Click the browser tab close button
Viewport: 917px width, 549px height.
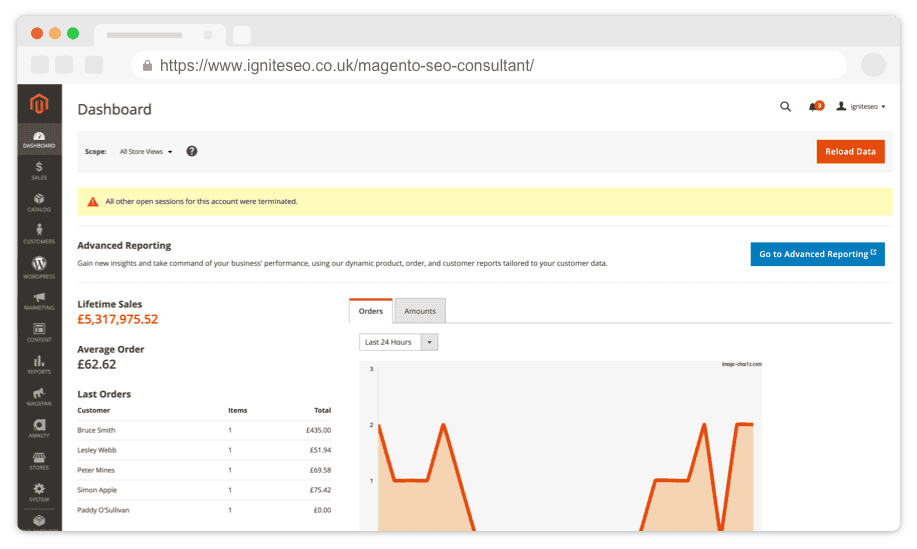pos(208,35)
